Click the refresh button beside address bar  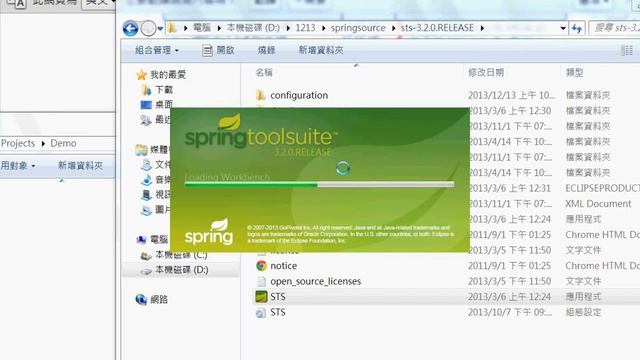point(577,28)
